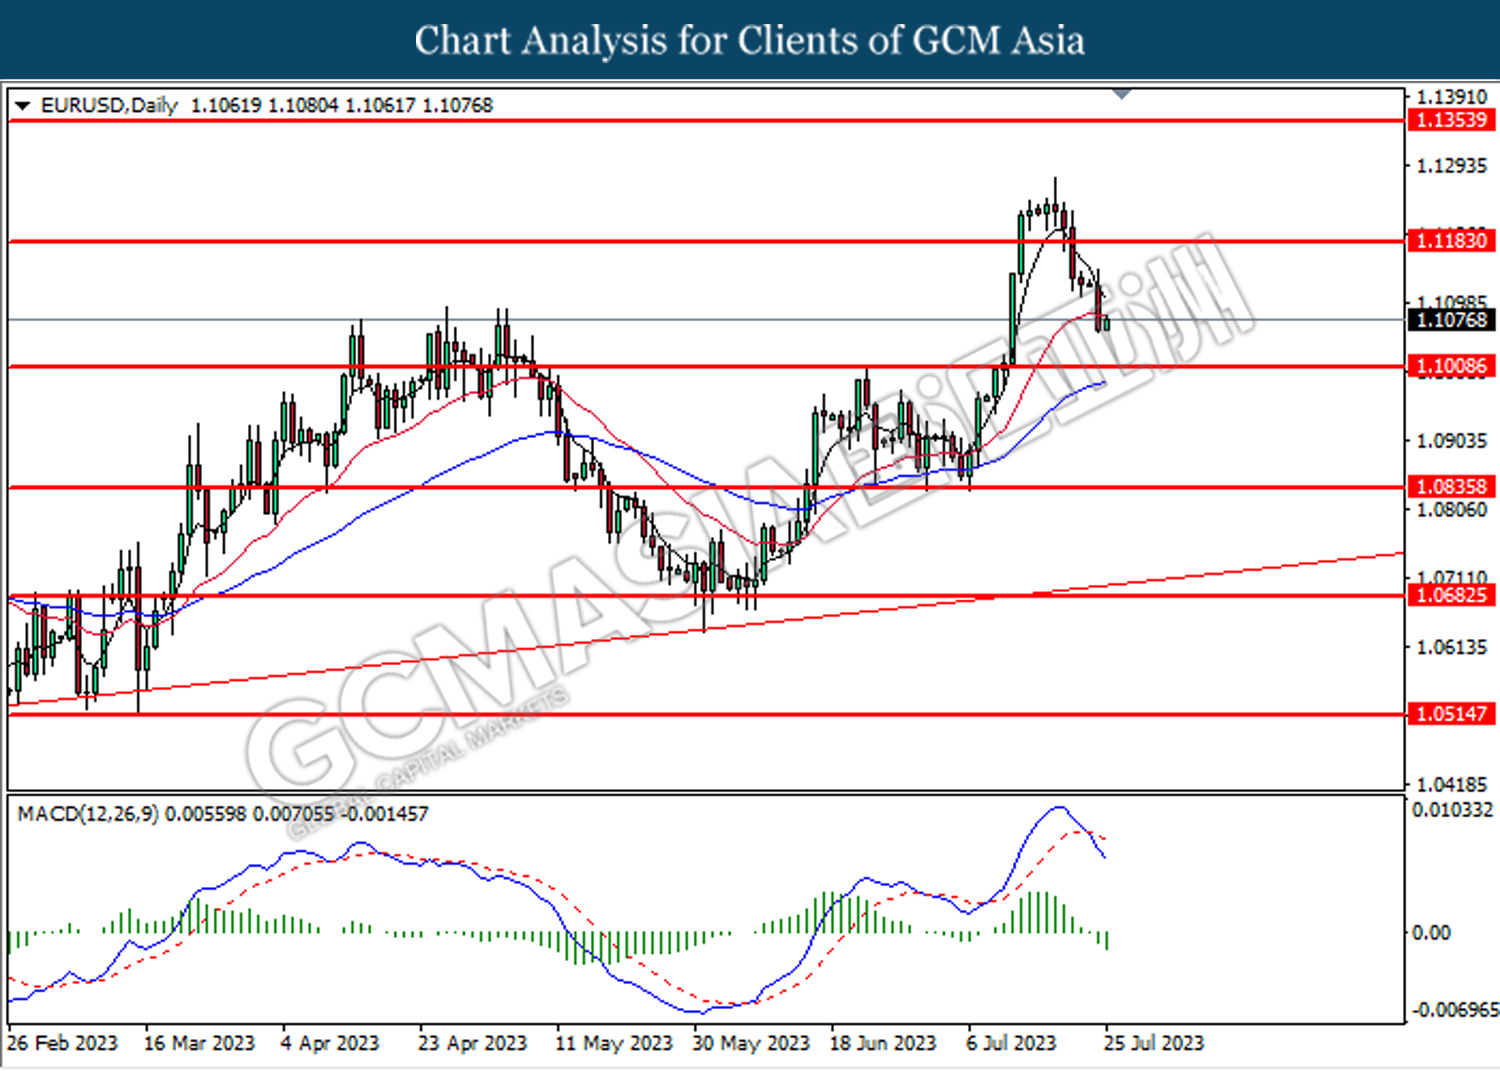Click the 1.12935 price scale value
1500x1071 pixels.
[1452, 166]
